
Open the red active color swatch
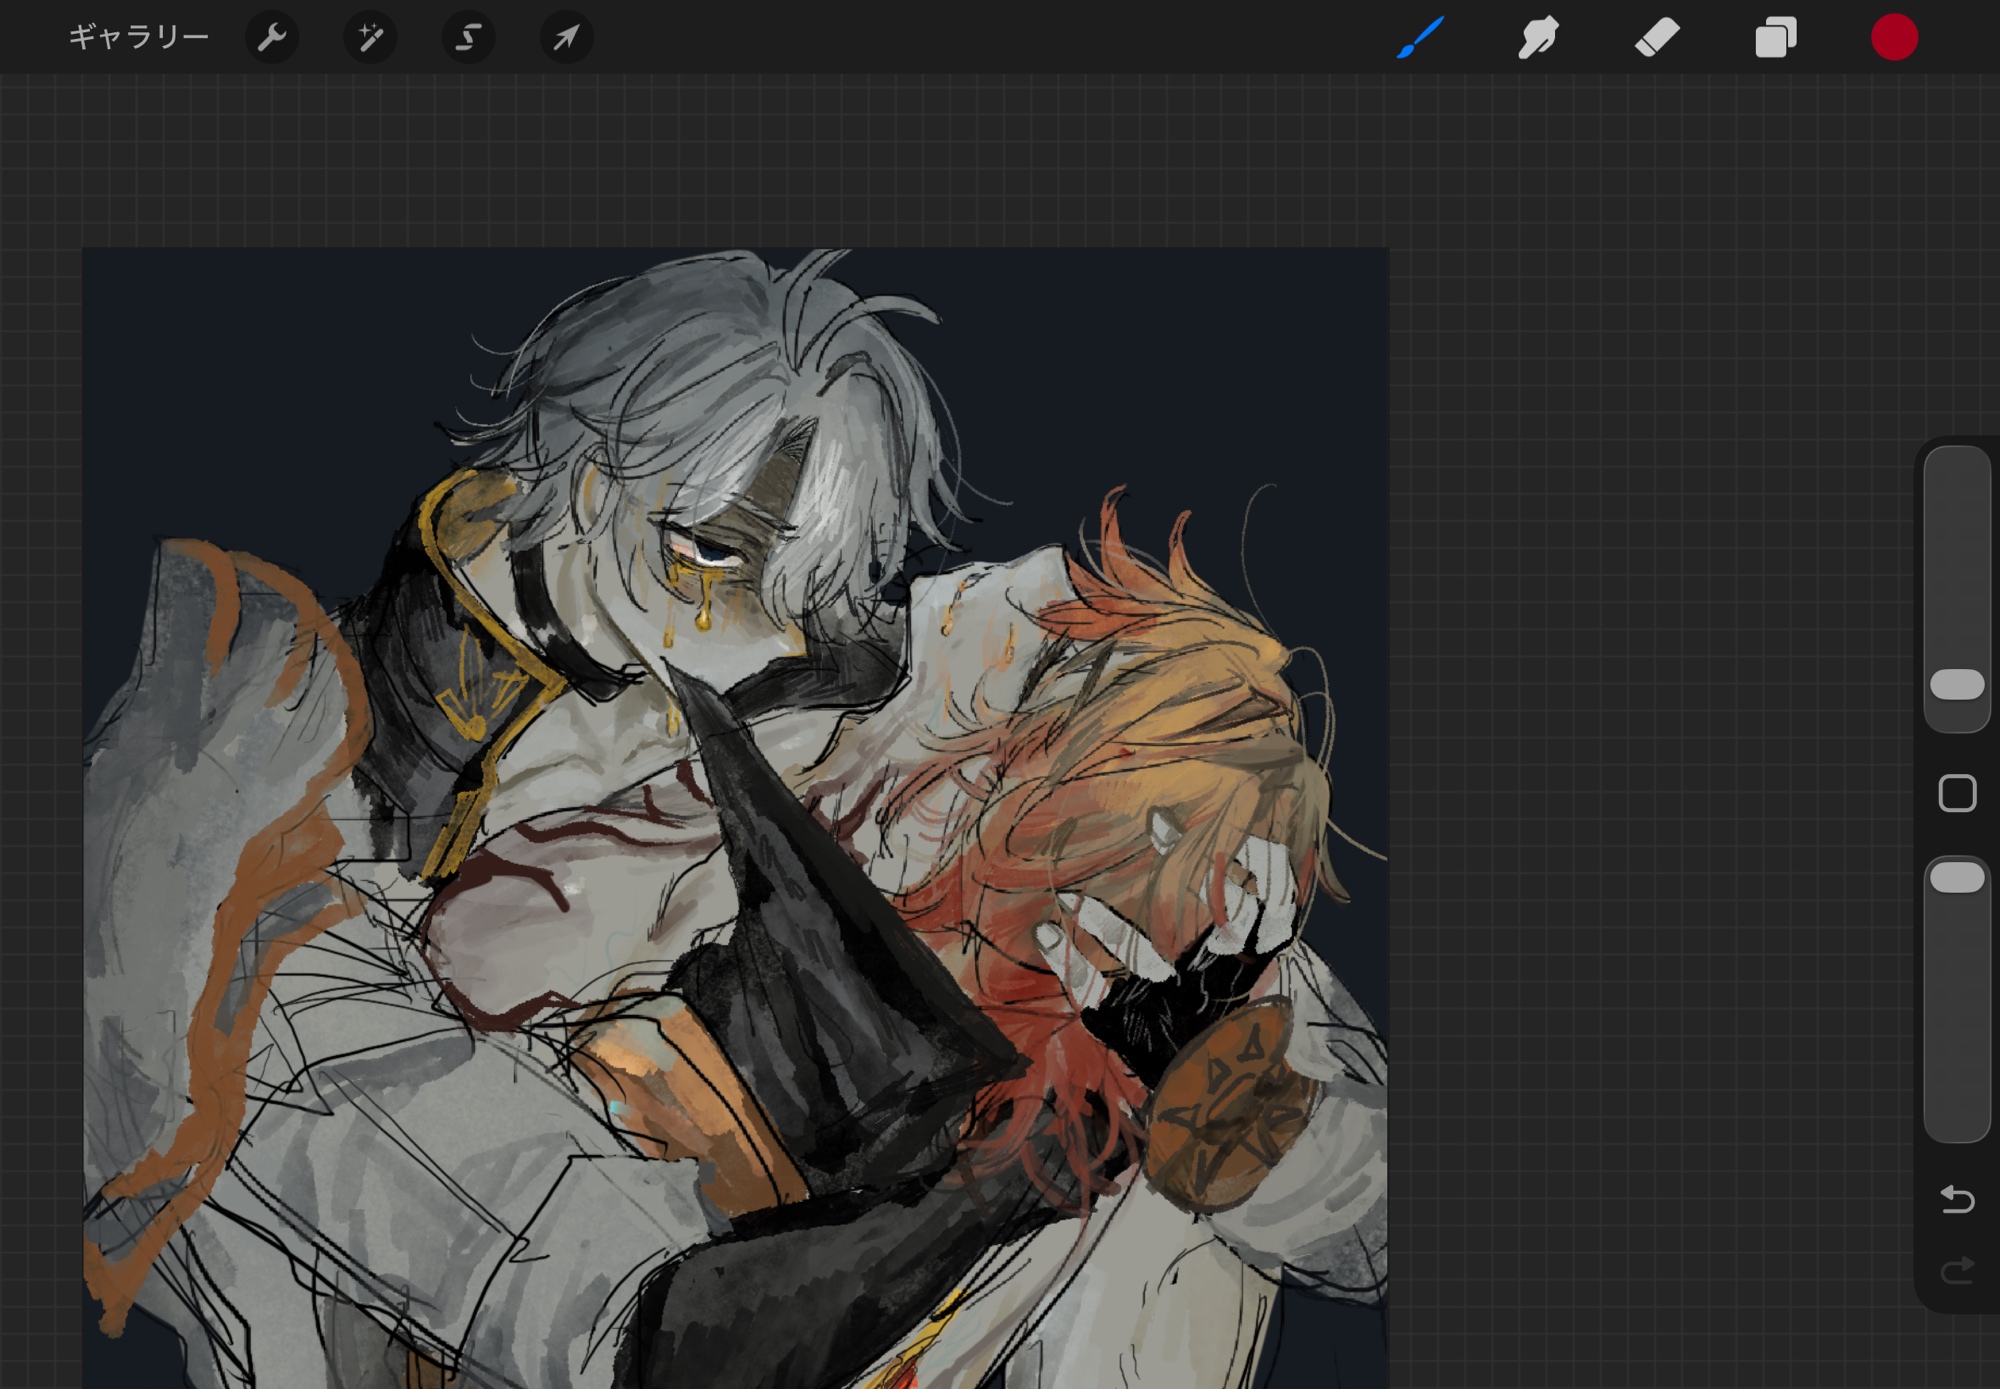1894,38
